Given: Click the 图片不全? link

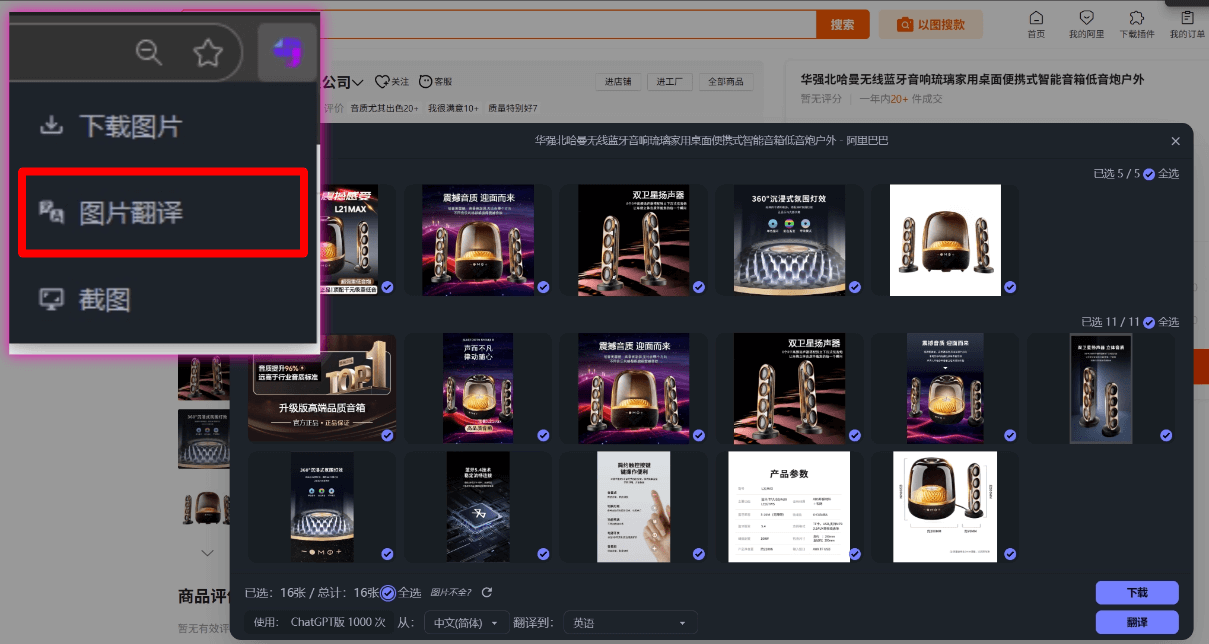Looking at the screenshot, I should click(x=451, y=593).
